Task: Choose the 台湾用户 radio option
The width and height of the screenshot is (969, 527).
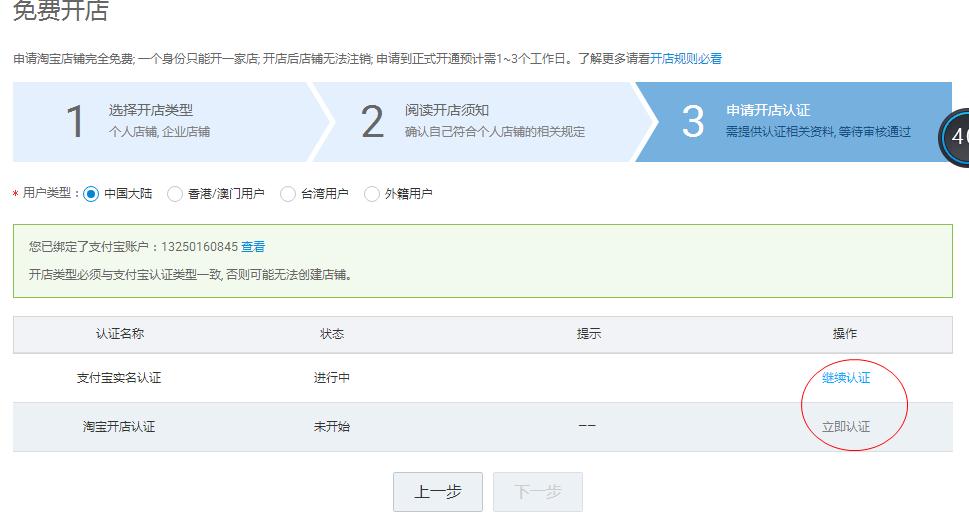Action: (288, 194)
